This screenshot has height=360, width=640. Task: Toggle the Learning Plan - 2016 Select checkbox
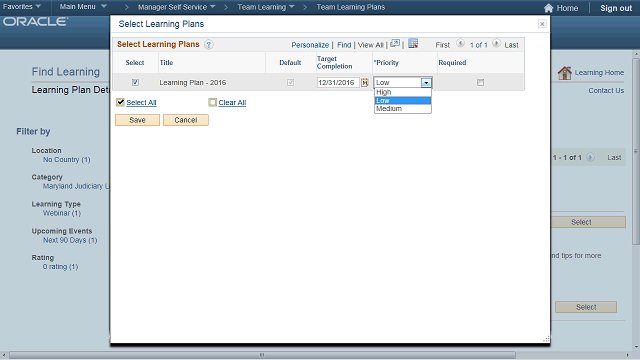(x=135, y=82)
